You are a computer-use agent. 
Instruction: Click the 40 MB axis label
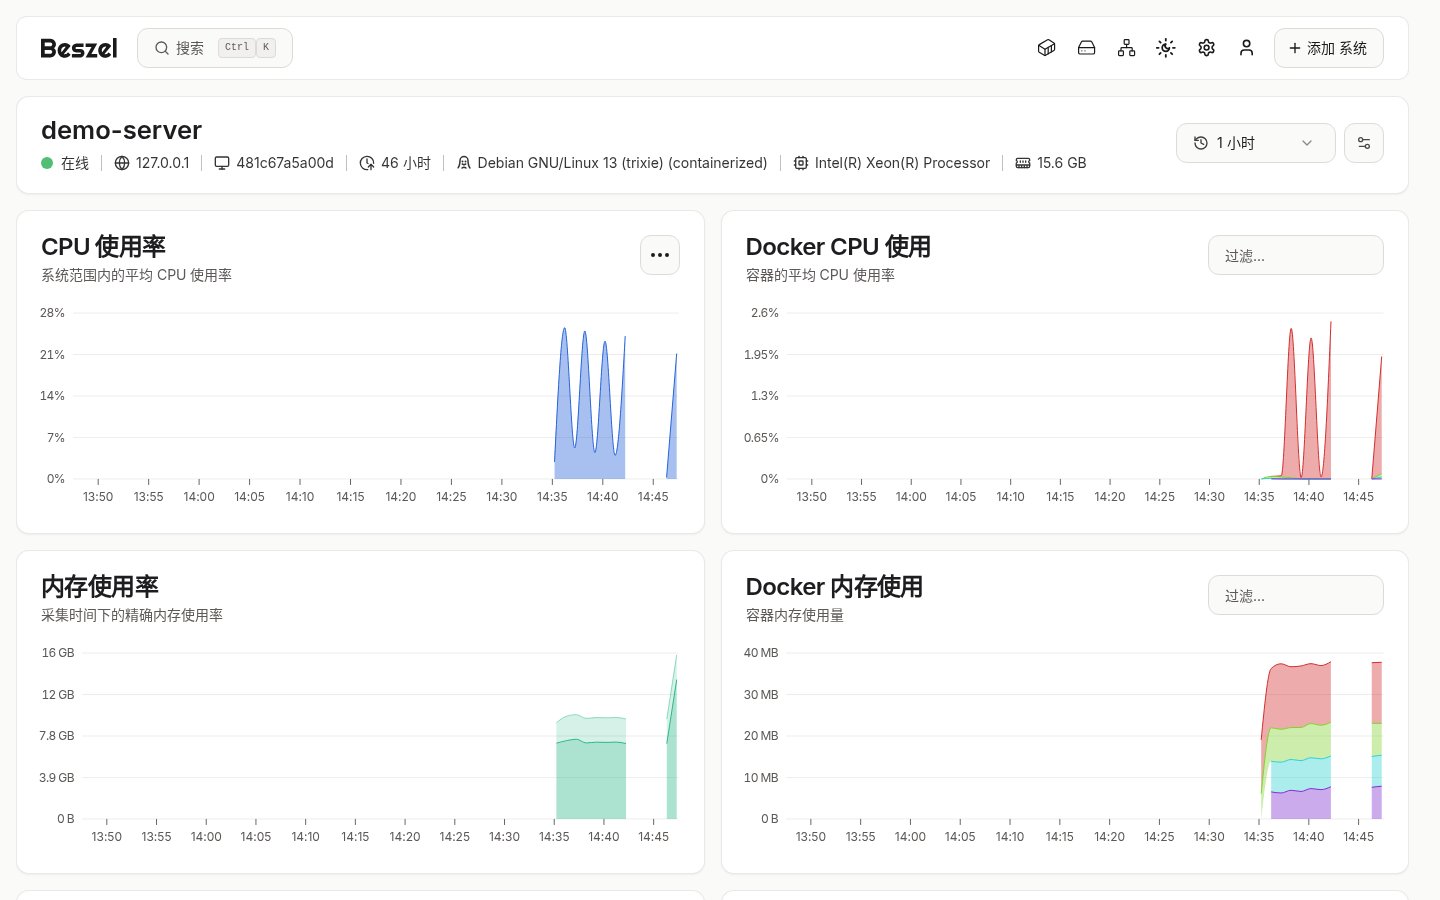coord(761,653)
